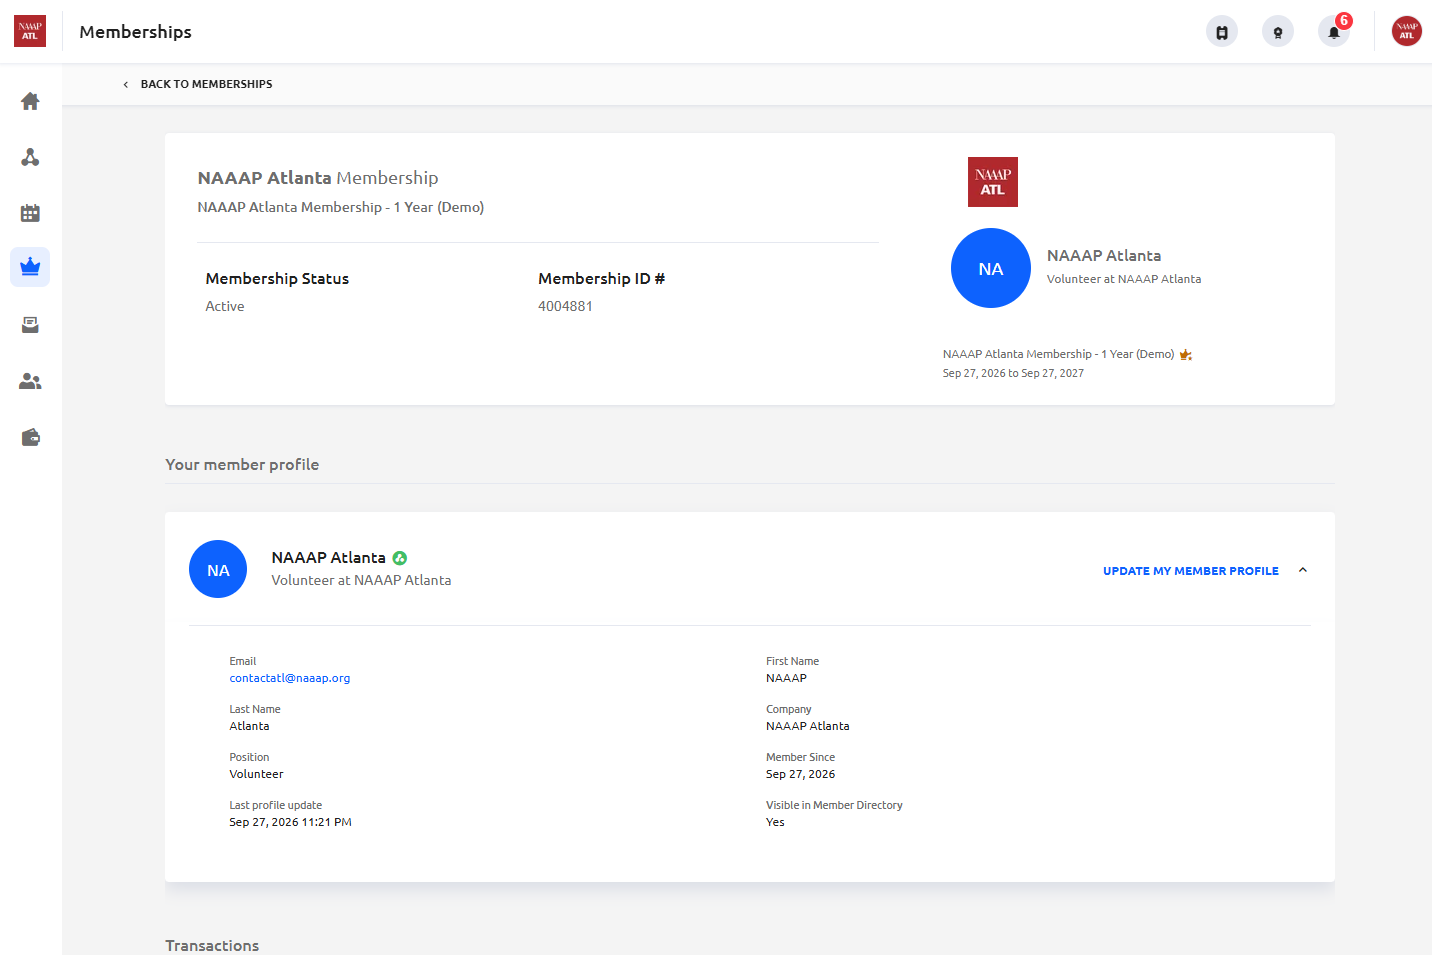Click the back chevron arrow before Back to Memberships
This screenshot has height=955, width=1432.
126,84
